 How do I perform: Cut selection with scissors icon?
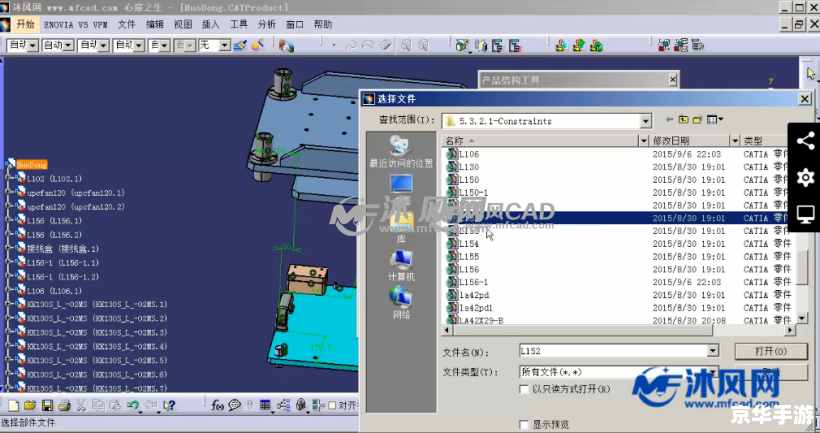[x=81, y=405]
